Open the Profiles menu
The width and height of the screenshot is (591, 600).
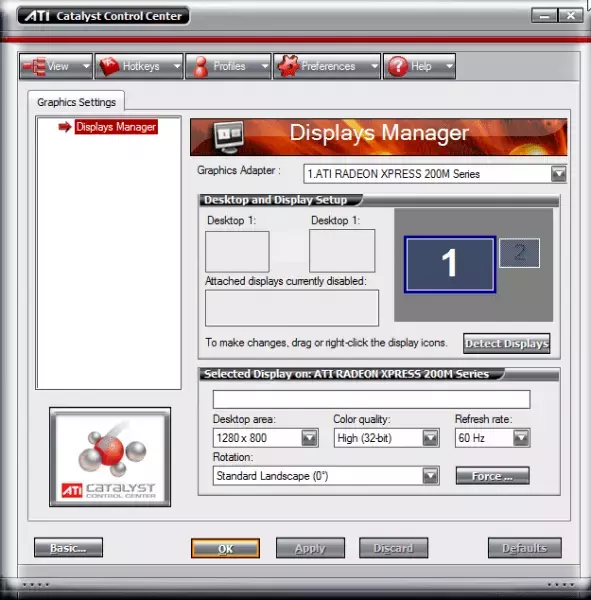pyautogui.click(x=228, y=66)
